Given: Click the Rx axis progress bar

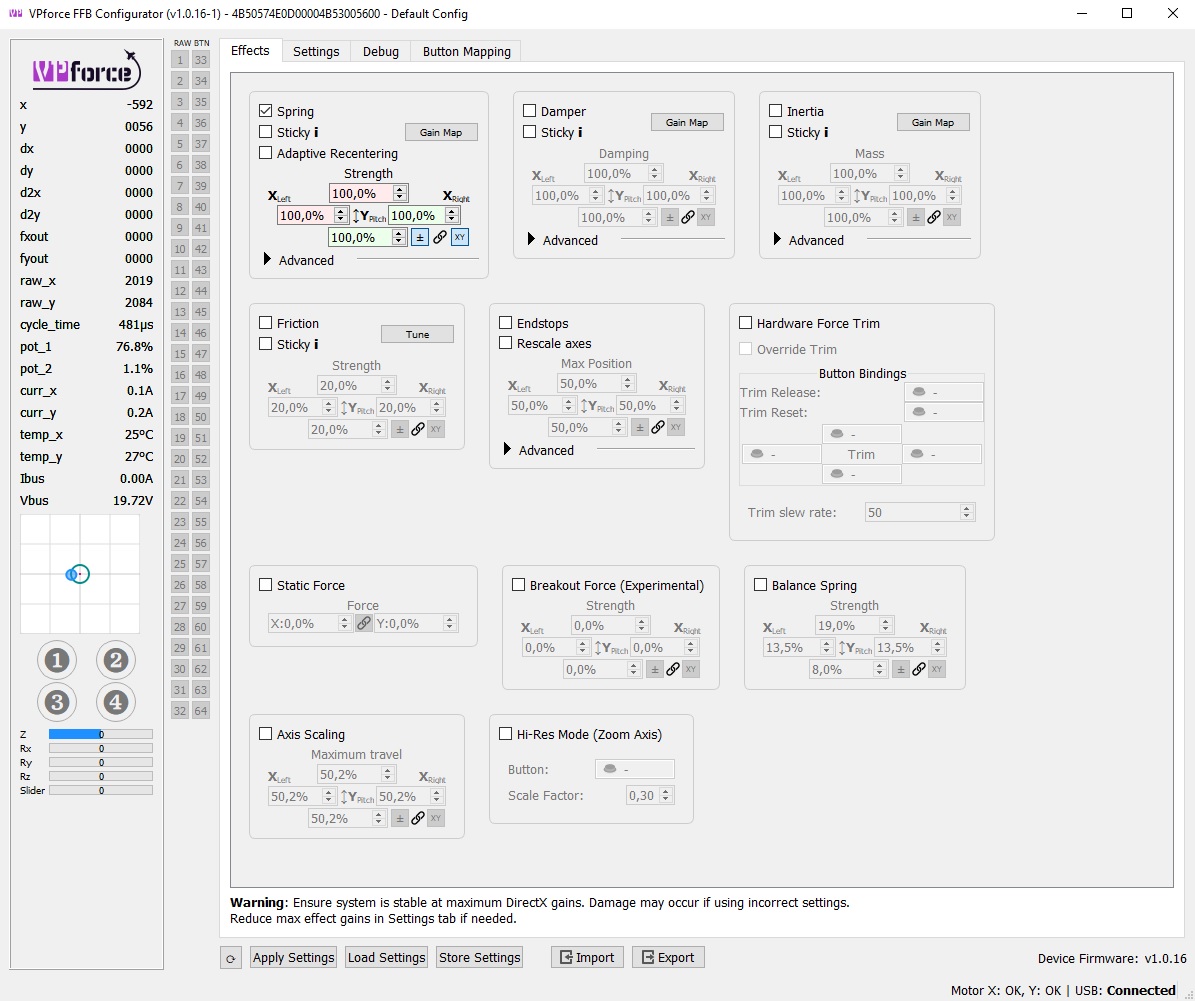Looking at the screenshot, I should (101, 749).
